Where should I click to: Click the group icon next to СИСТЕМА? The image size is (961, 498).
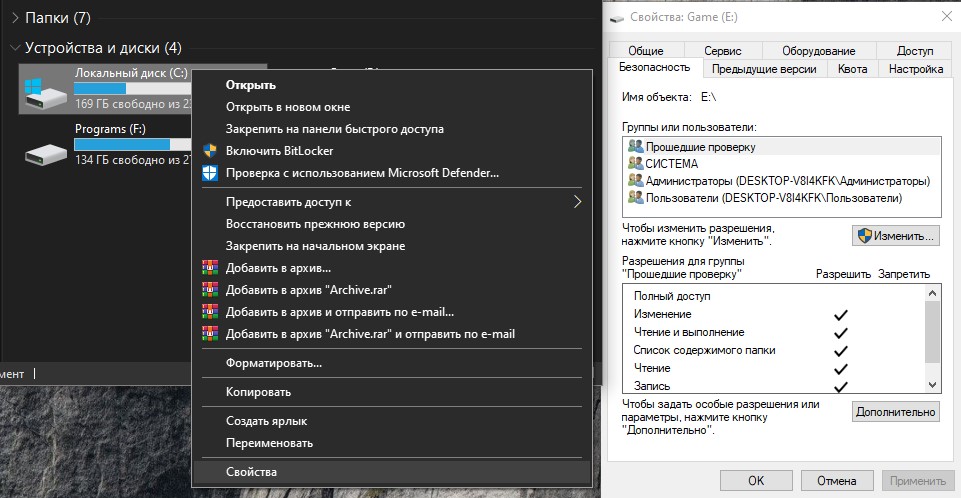[636, 164]
